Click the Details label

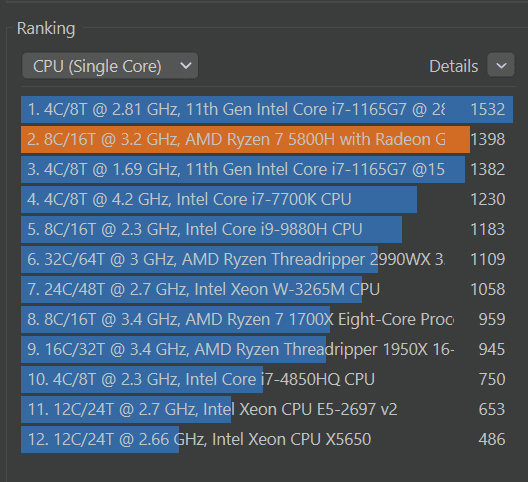tap(453, 66)
